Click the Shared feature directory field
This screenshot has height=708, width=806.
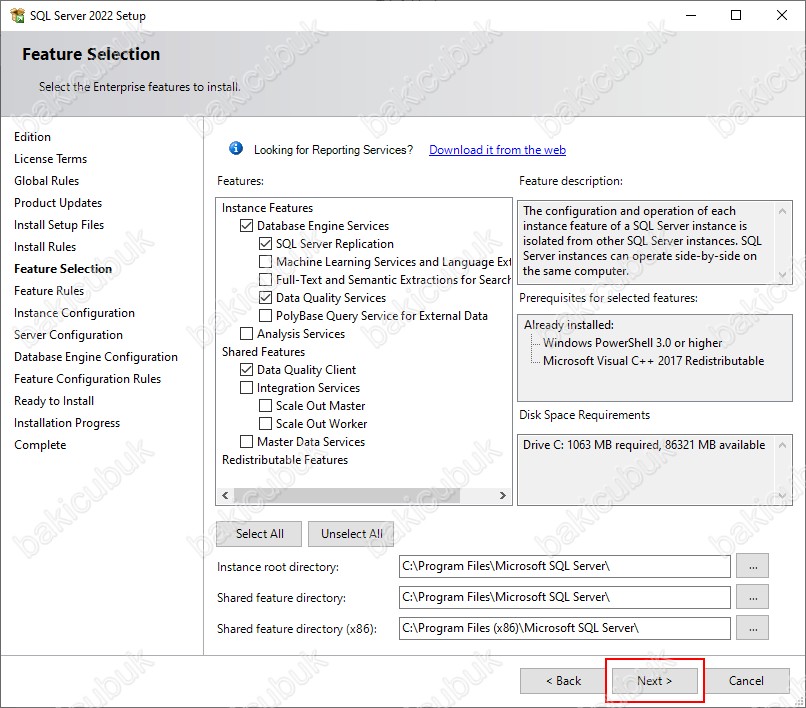[x=564, y=597]
